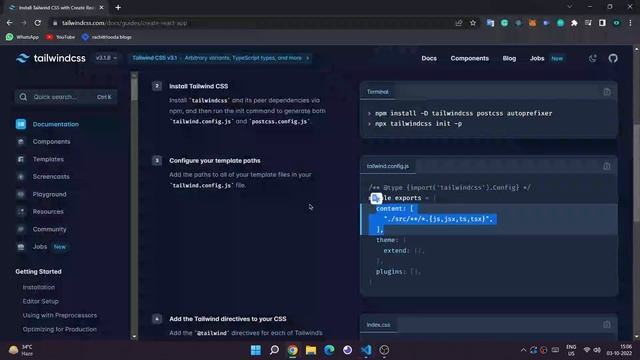The image size is (640, 360).
Task: Click the browser back arrow
Action: click(9, 23)
